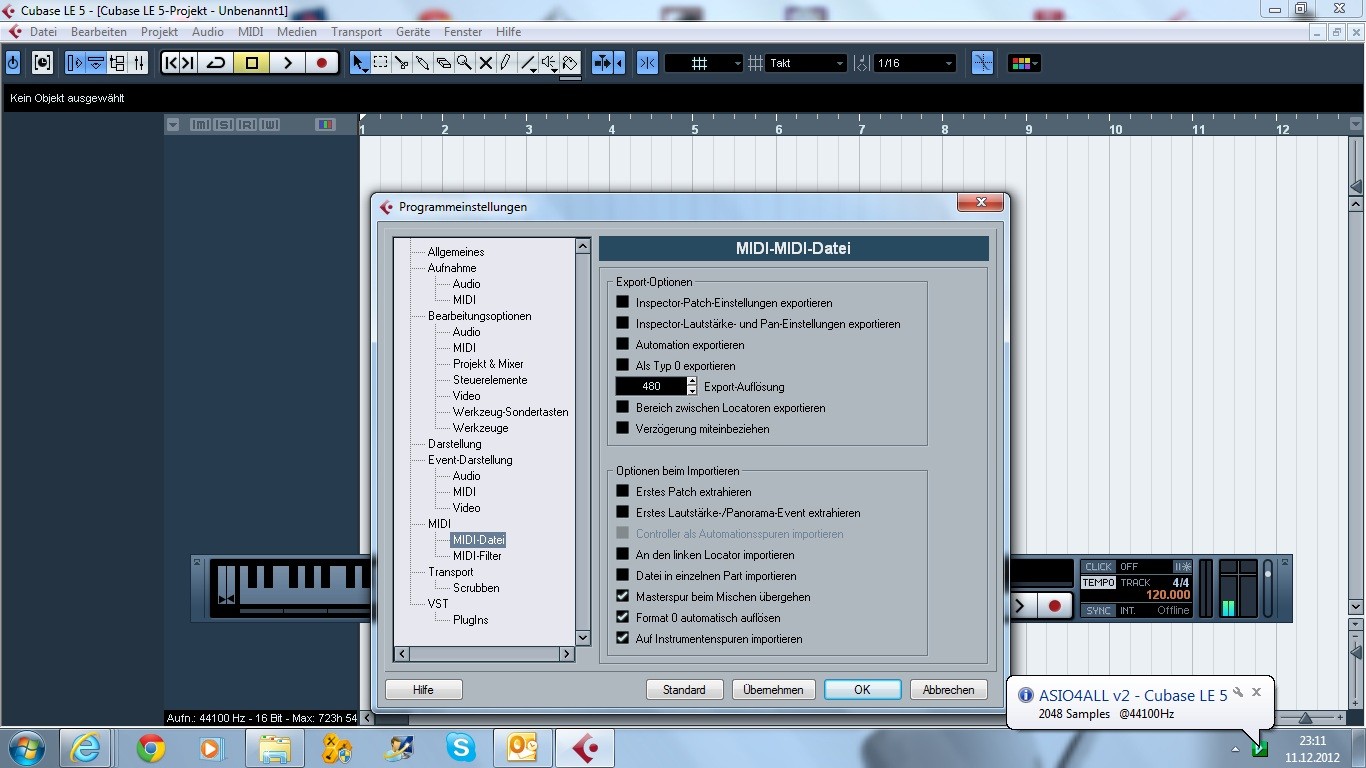The height and width of the screenshot is (768, 1366).
Task: Open the Windows Start menu orb
Action: tap(25, 748)
